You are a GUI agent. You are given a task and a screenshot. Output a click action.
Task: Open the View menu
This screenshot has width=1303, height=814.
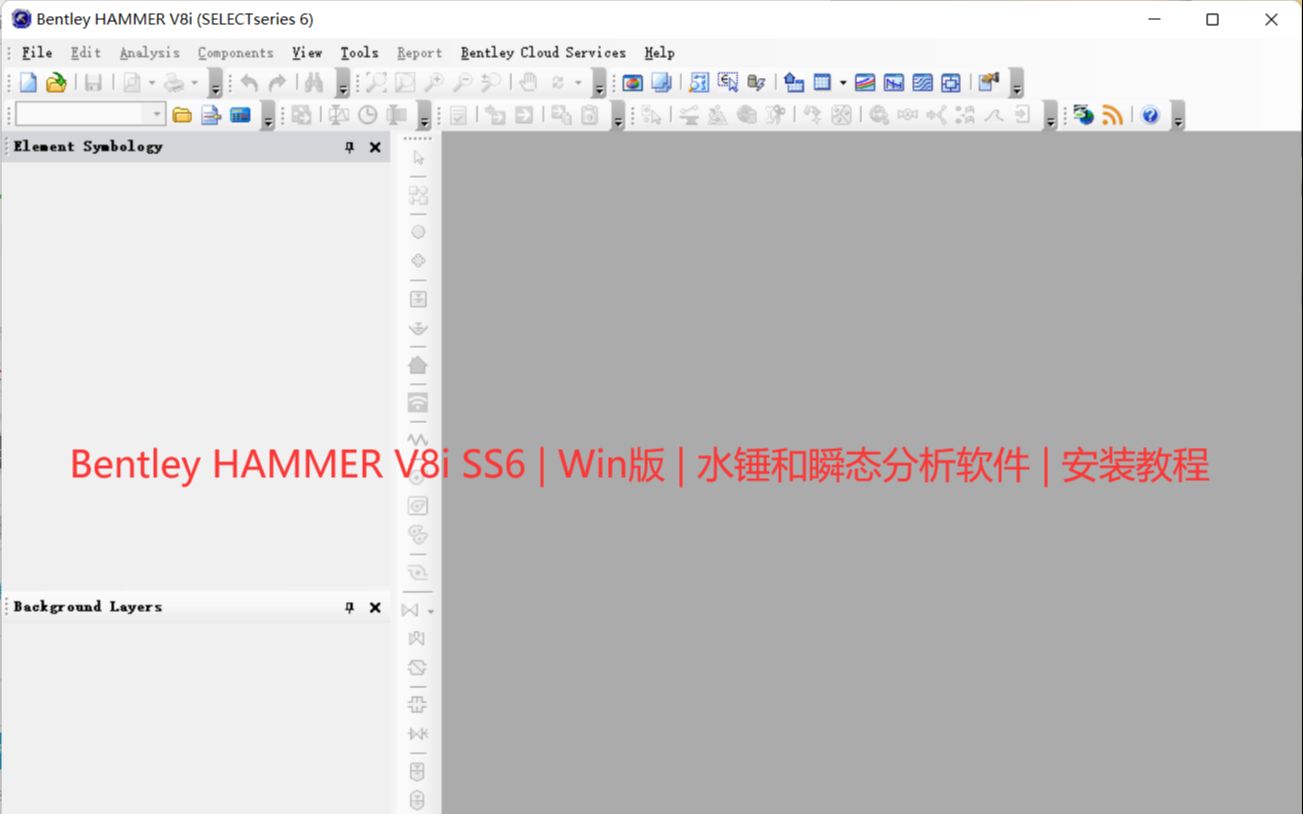point(307,53)
